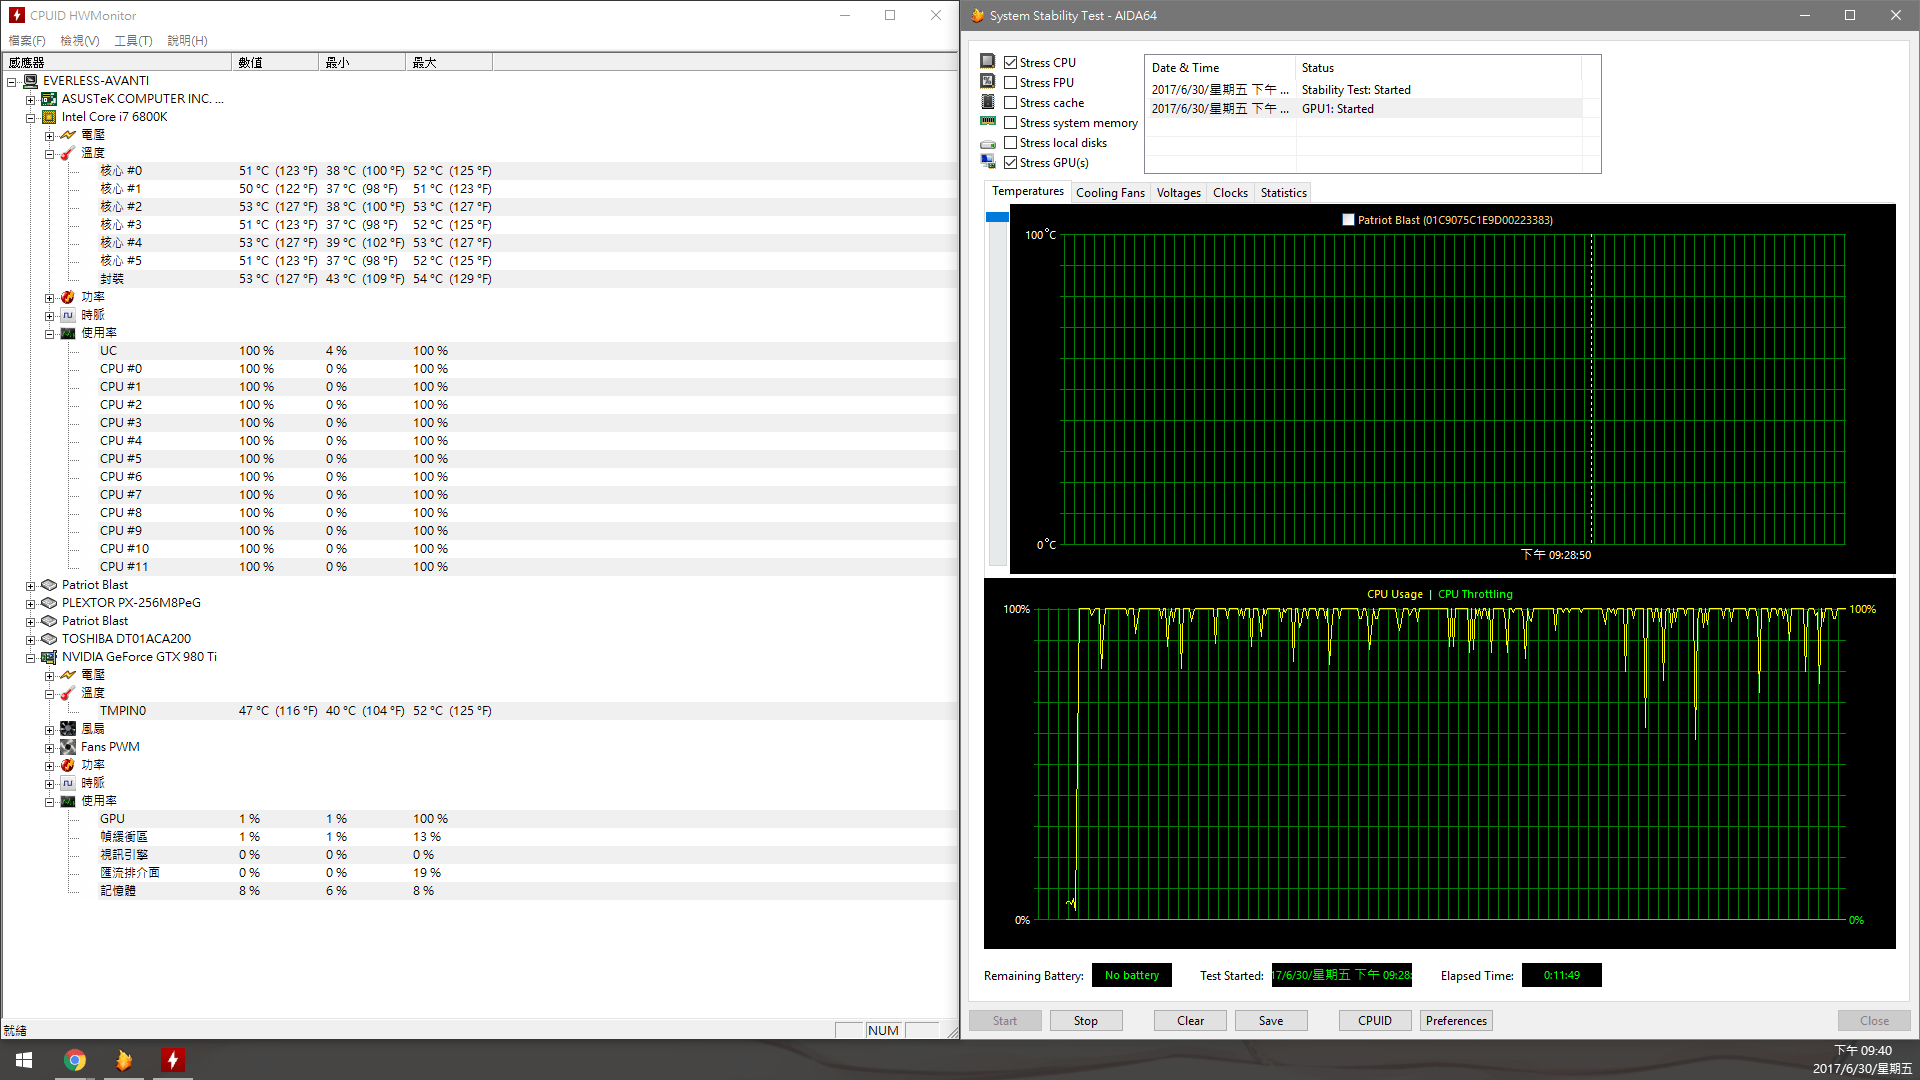Click the Intel Core i7 6800K chip icon

[x=49, y=117]
